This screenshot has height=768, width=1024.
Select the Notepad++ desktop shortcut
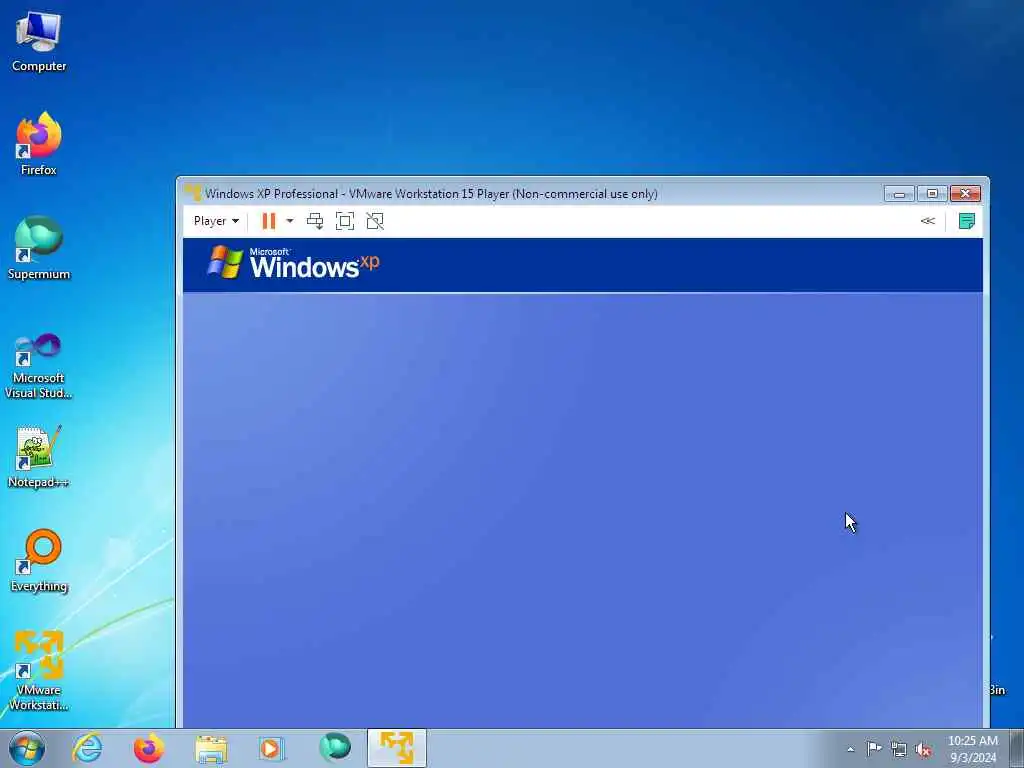39,456
